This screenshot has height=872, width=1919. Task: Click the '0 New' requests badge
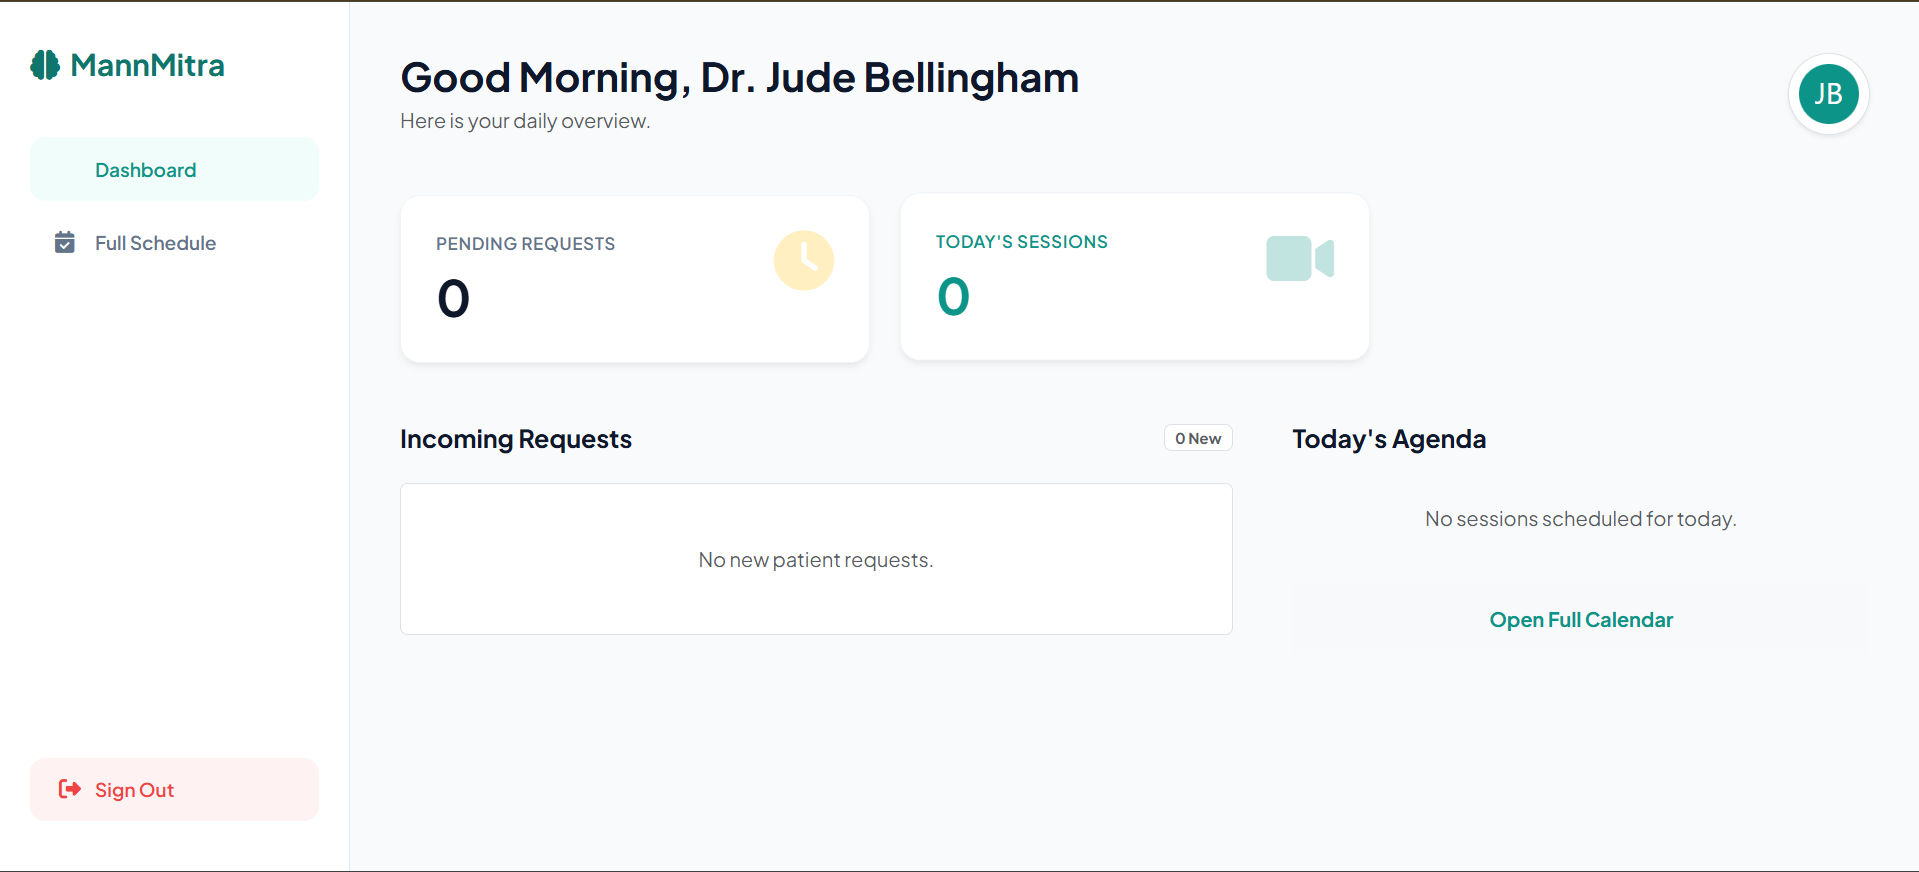point(1198,439)
